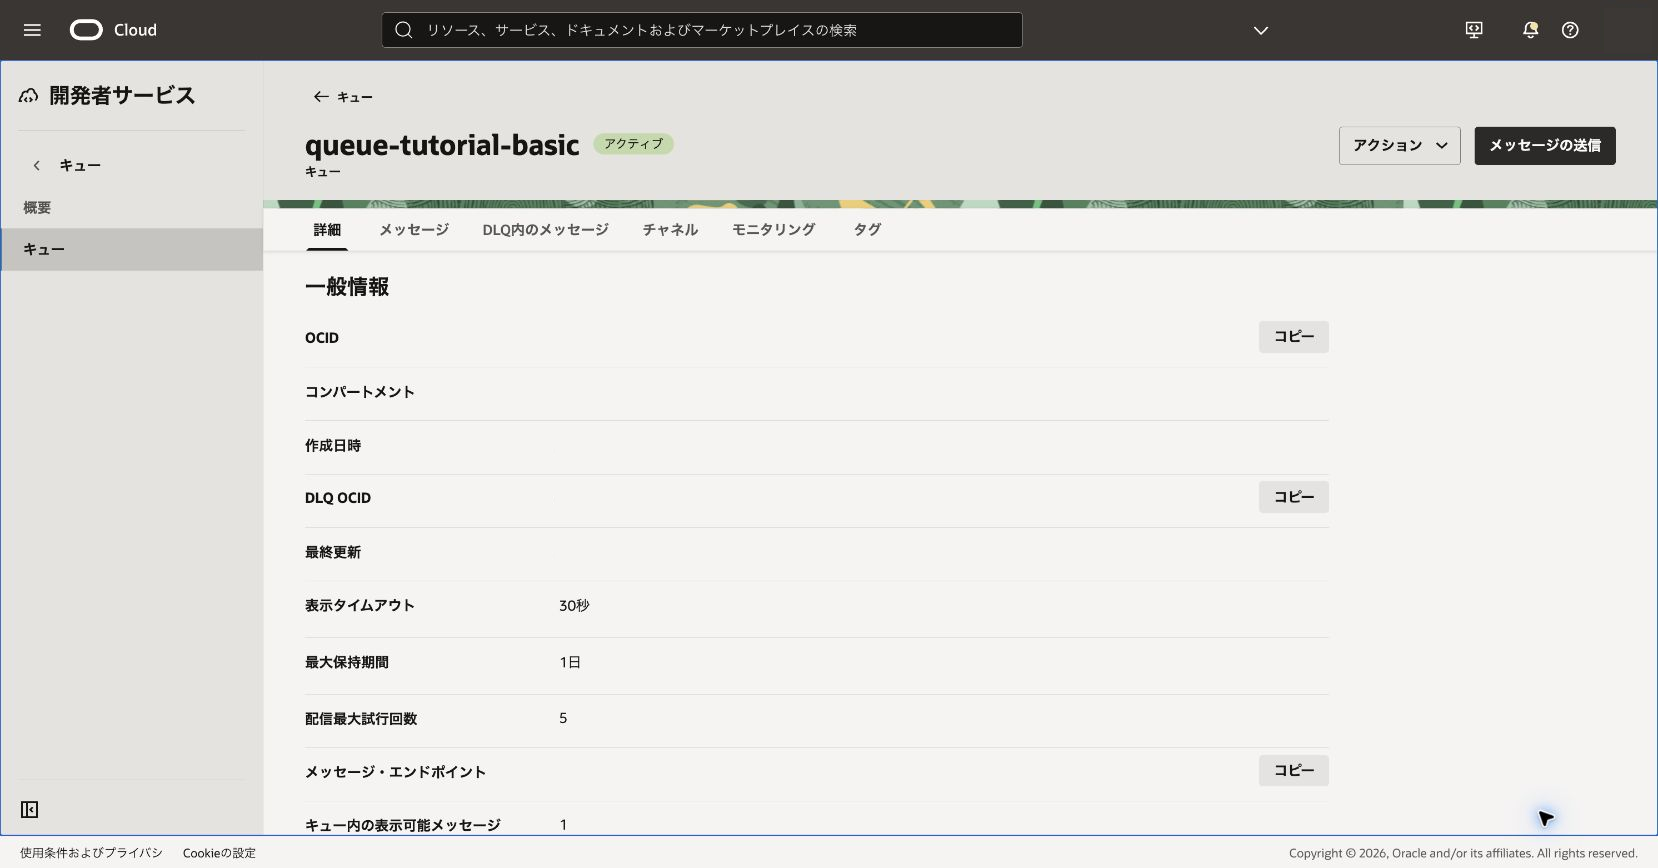Collapse the side navigation panel
The width and height of the screenshot is (1658, 868).
point(30,809)
